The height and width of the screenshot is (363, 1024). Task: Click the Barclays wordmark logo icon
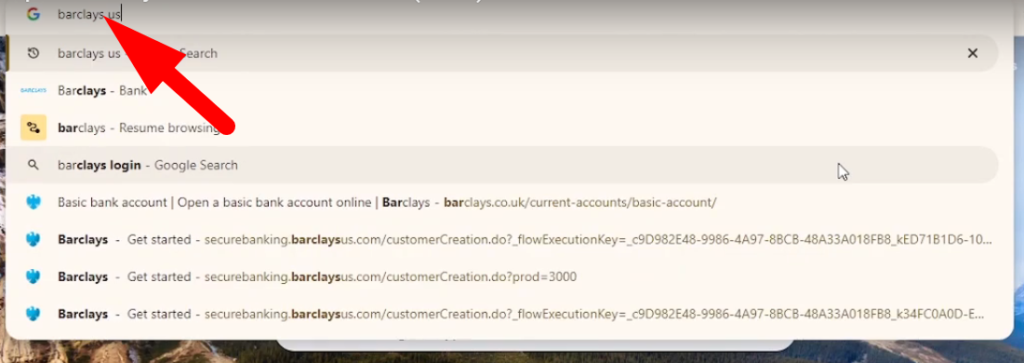pyautogui.click(x=33, y=91)
